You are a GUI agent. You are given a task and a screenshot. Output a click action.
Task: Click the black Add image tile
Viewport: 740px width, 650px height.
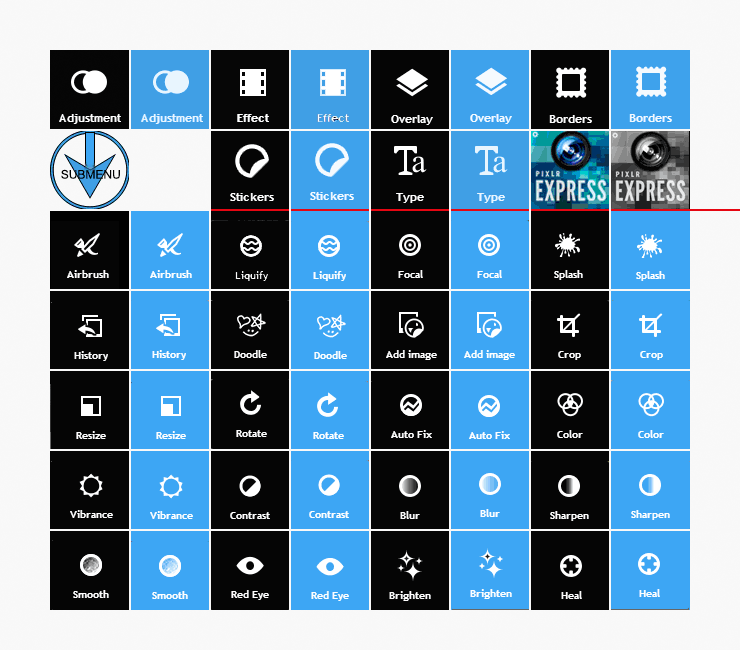410,330
